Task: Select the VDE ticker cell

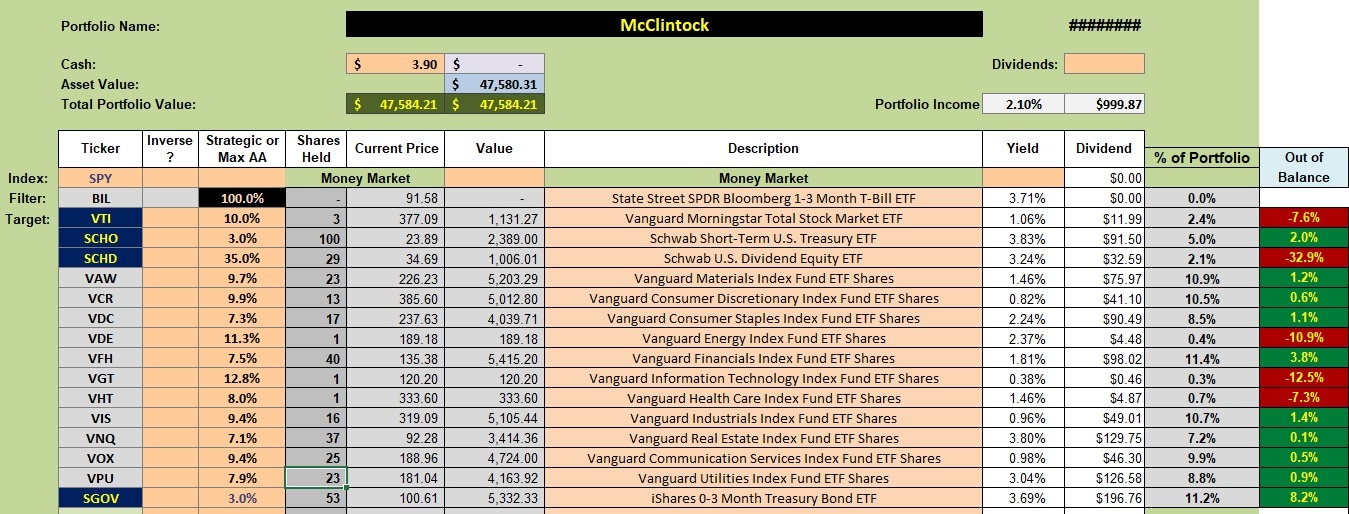Action: click(x=100, y=338)
